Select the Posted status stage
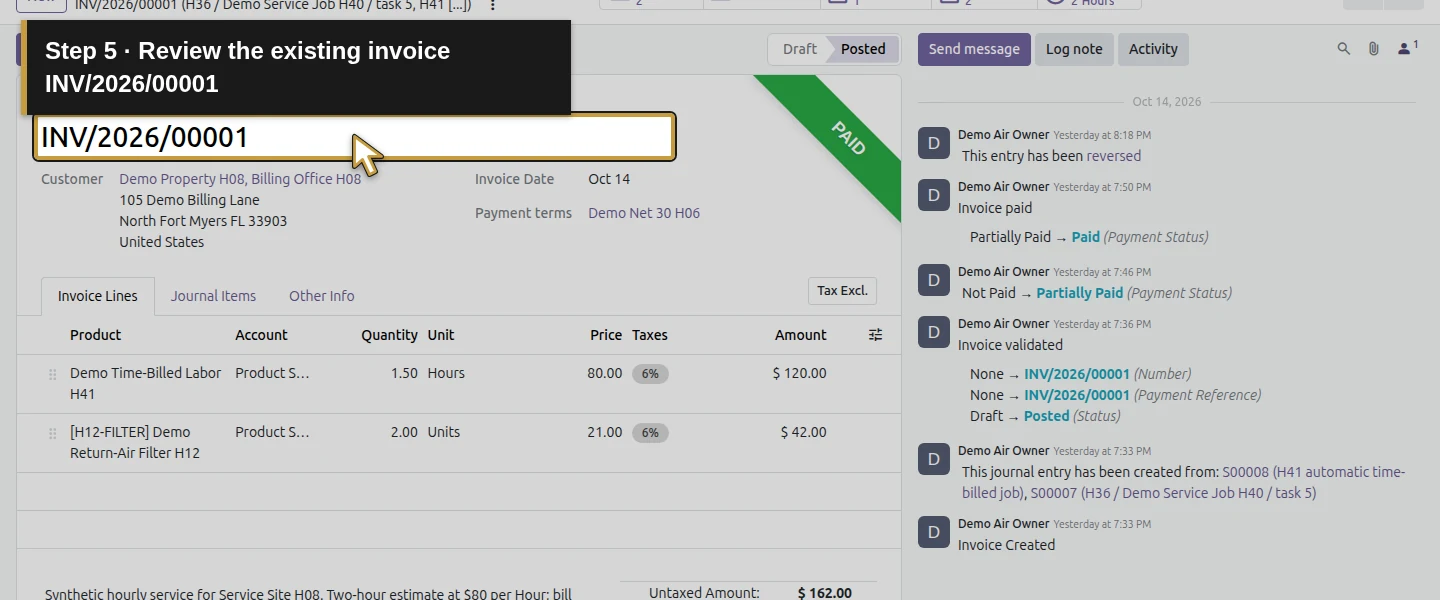 pyautogui.click(x=863, y=49)
